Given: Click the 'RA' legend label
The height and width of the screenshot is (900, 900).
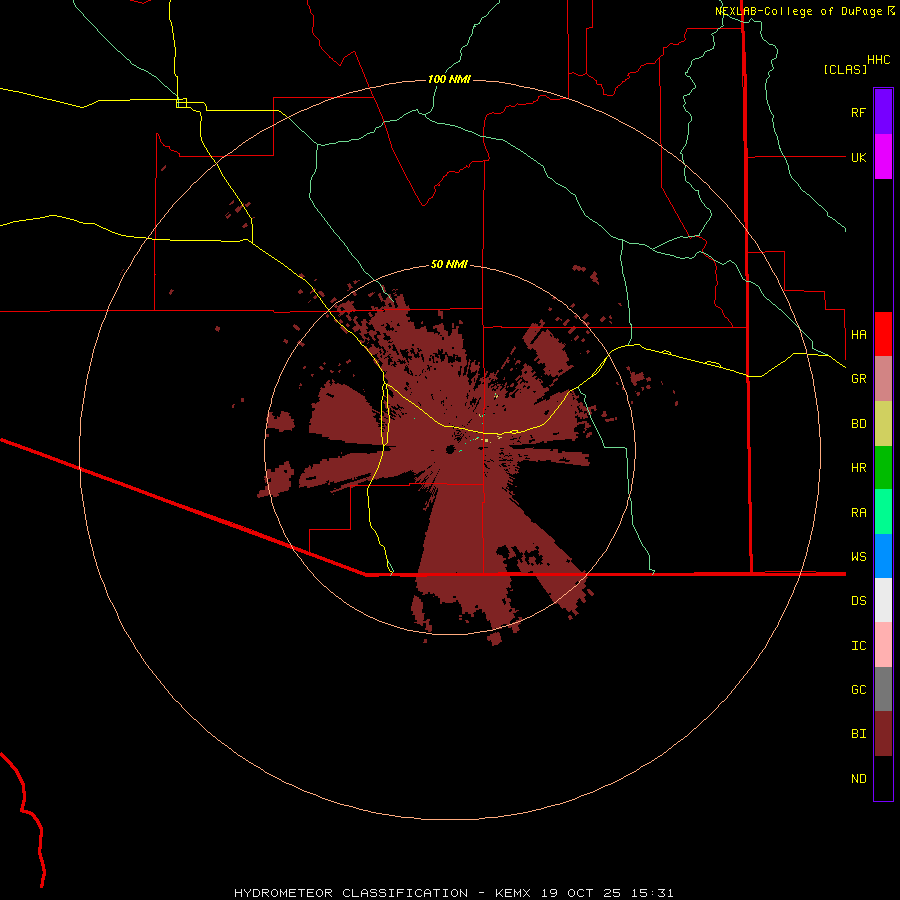Looking at the screenshot, I should coord(858,513).
